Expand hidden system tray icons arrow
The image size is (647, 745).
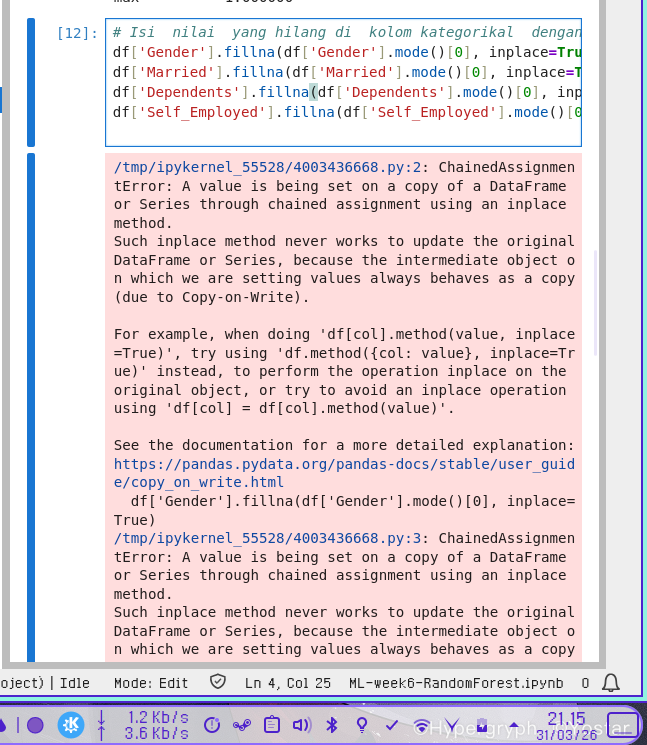click(514, 725)
